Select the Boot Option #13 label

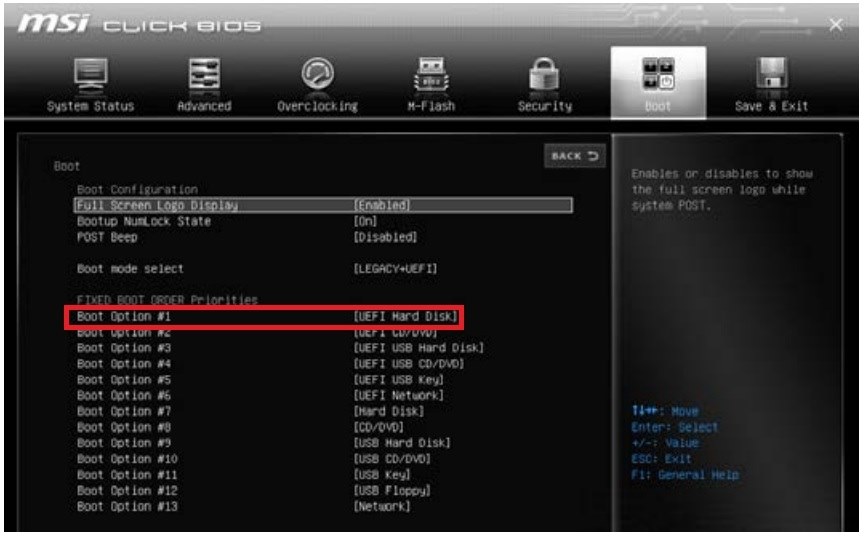pos(127,506)
